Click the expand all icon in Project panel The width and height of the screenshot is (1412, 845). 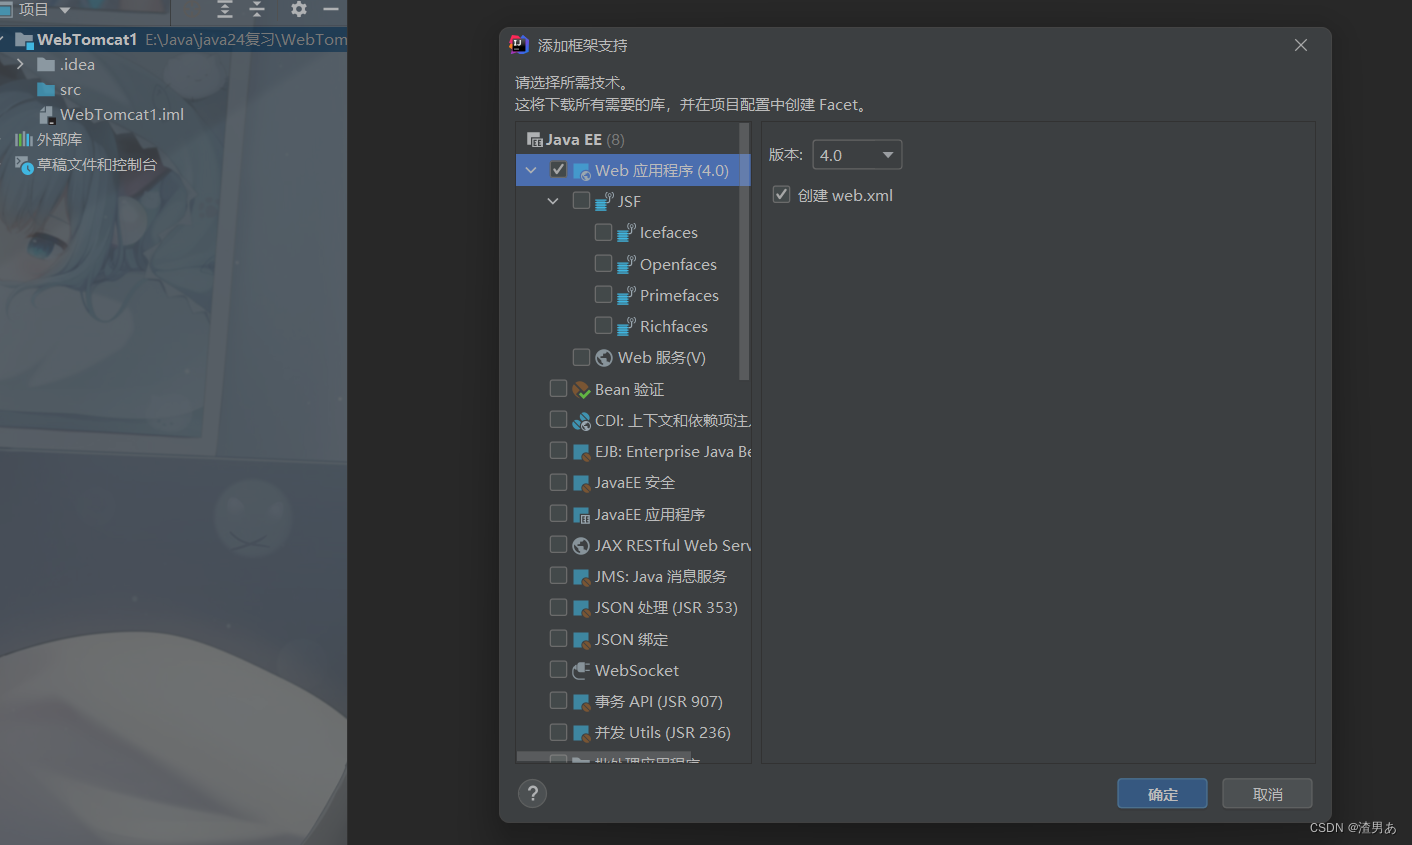pyautogui.click(x=225, y=9)
